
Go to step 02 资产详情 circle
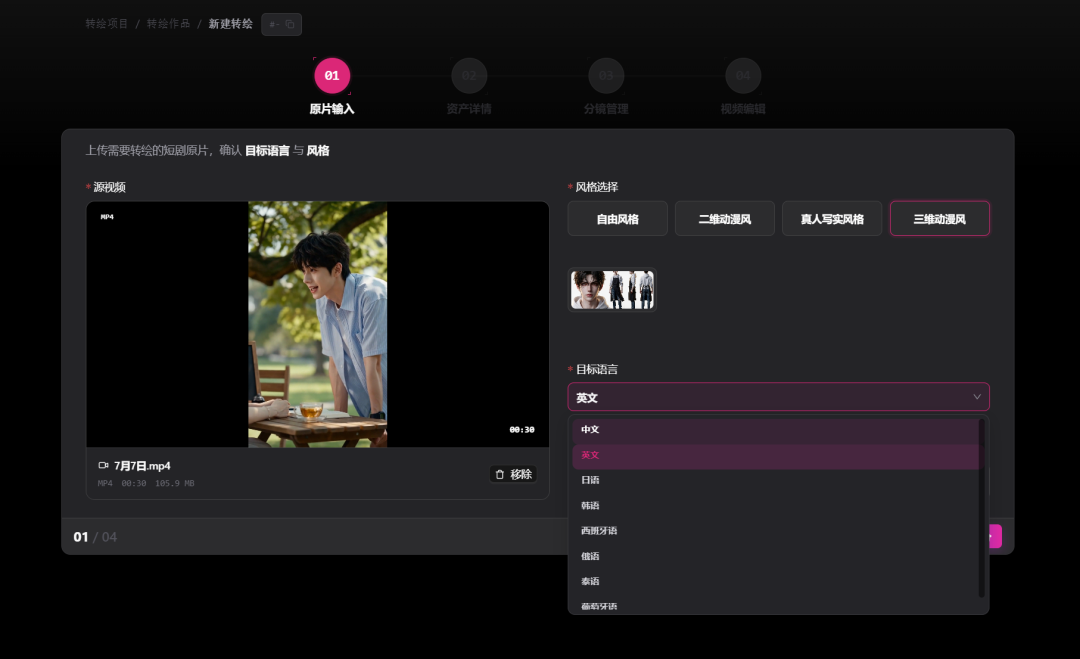[x=469, y=76]
